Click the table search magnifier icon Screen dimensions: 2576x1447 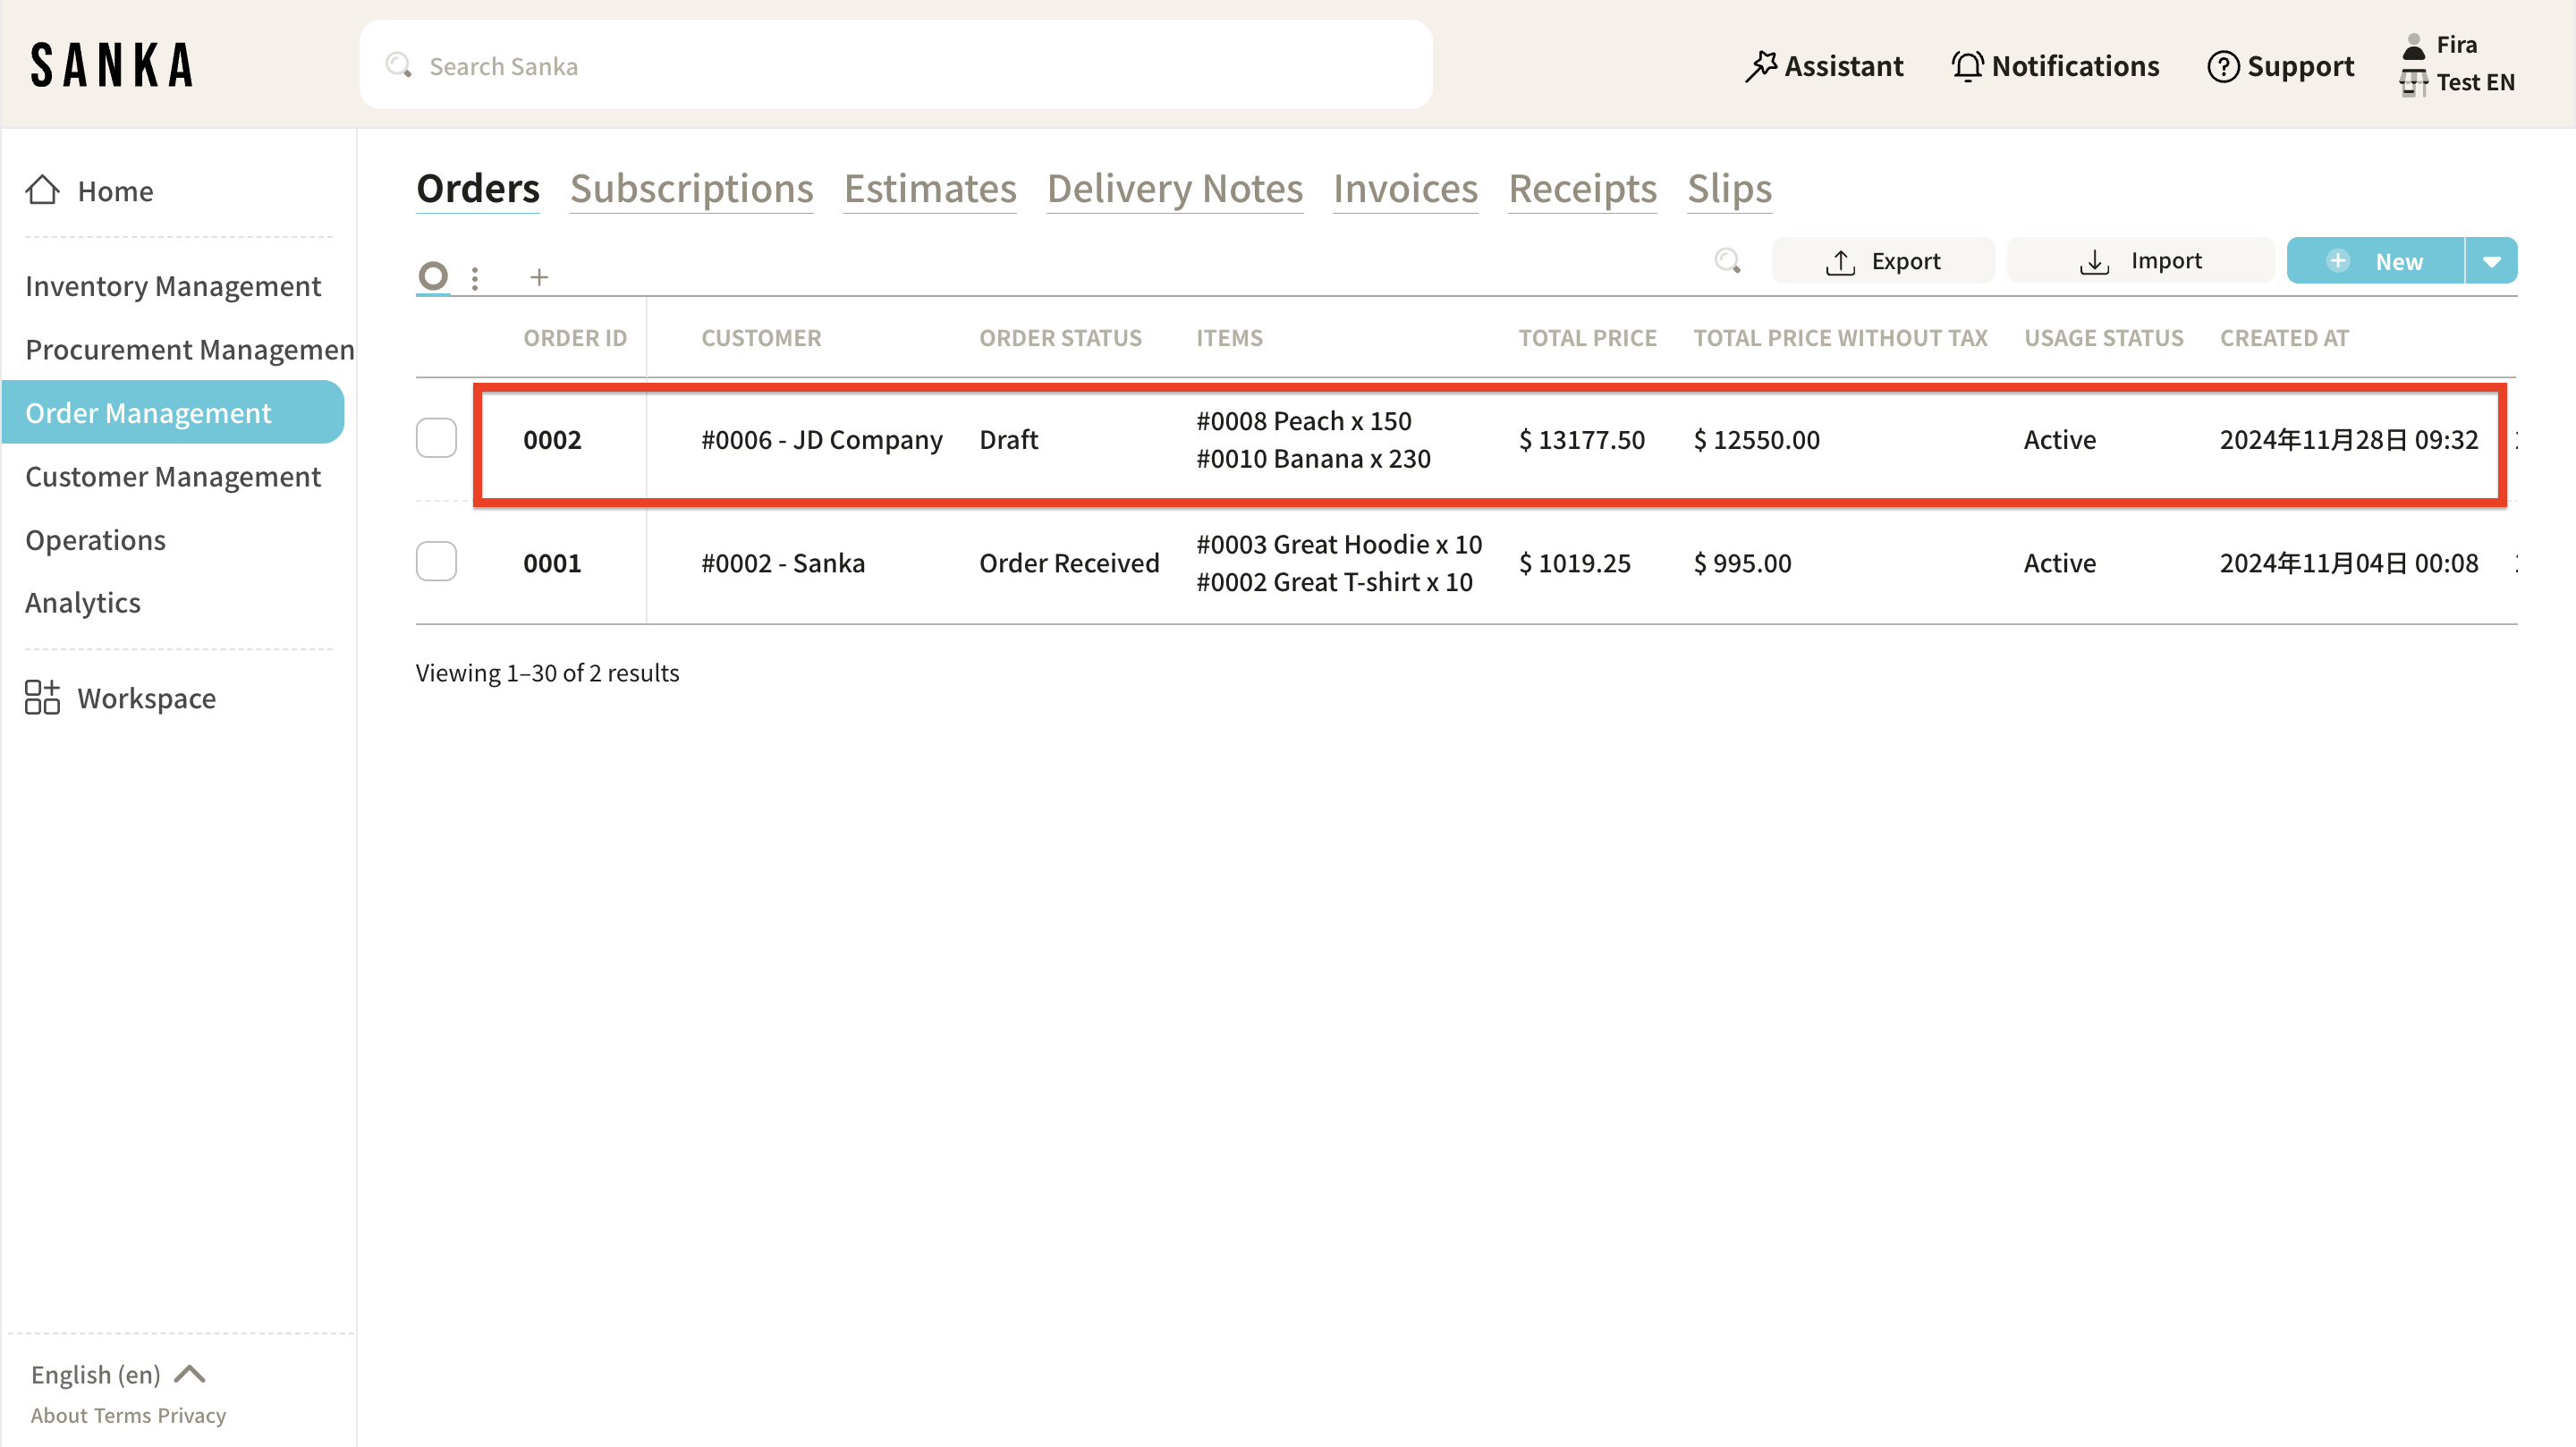coord(1727,261)
